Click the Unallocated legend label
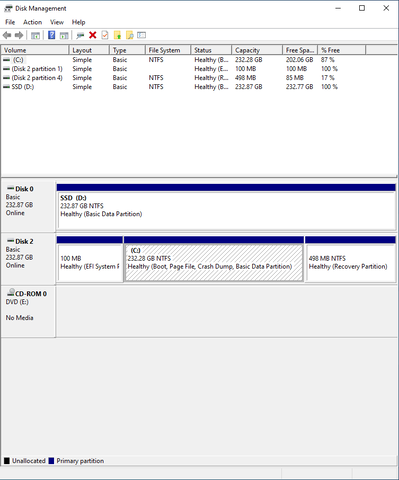 pyautogui.click(x=29, y=461)
